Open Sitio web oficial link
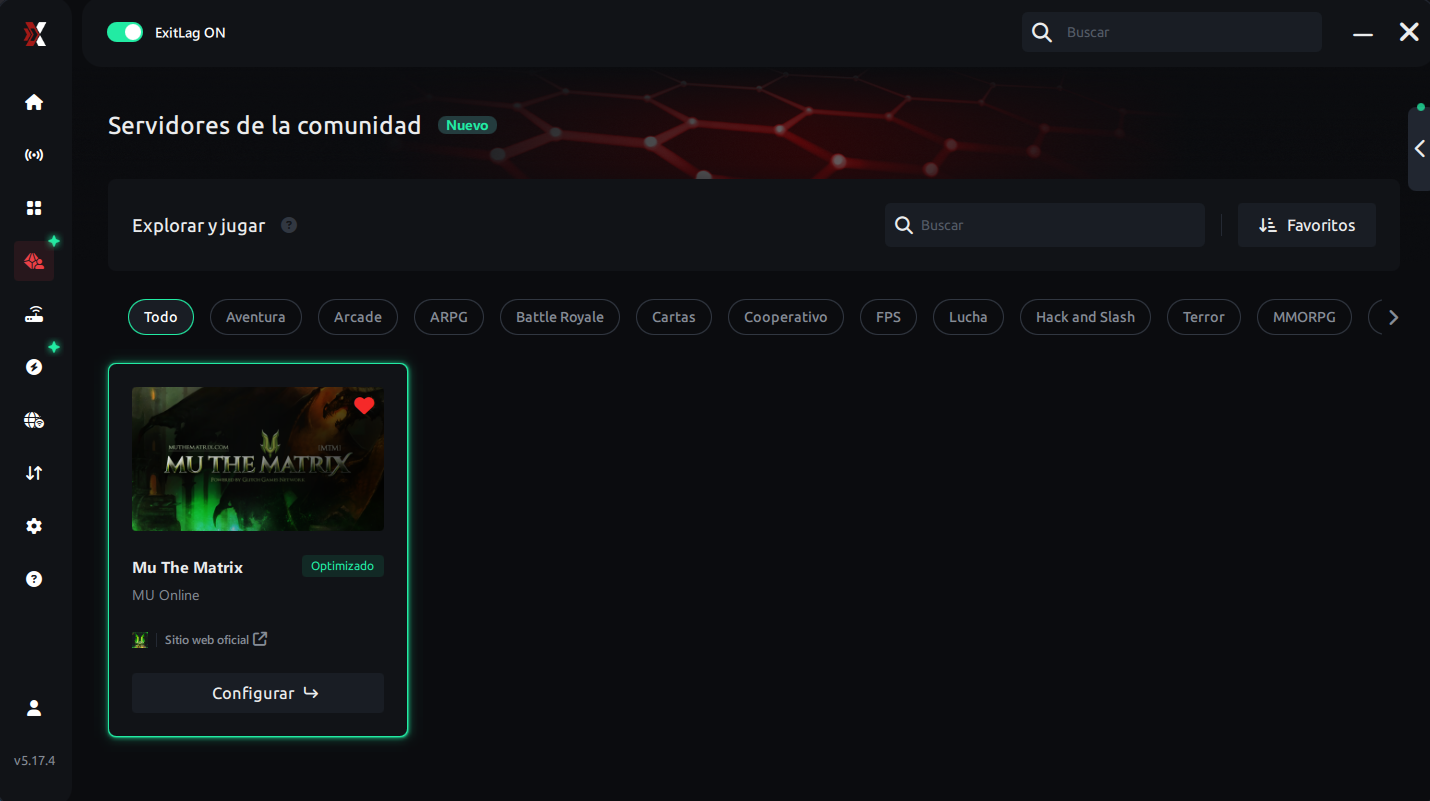 tap(216, 640)
